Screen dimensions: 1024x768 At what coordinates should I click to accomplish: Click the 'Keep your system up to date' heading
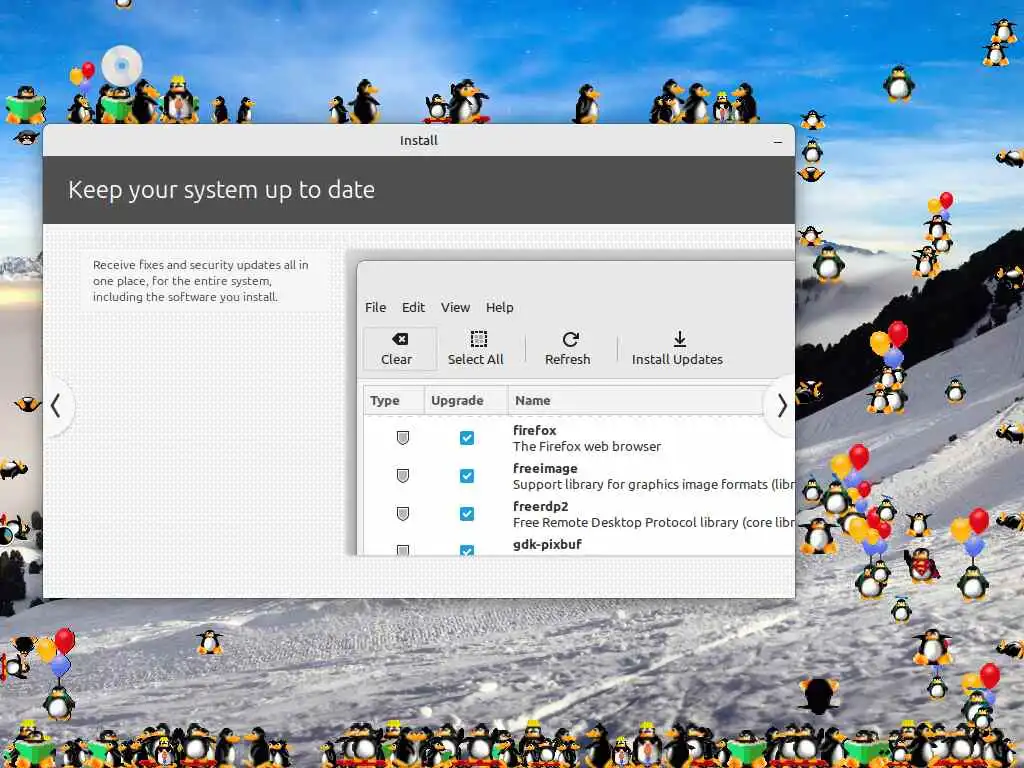pyautogui.click(x=221, y=189)
